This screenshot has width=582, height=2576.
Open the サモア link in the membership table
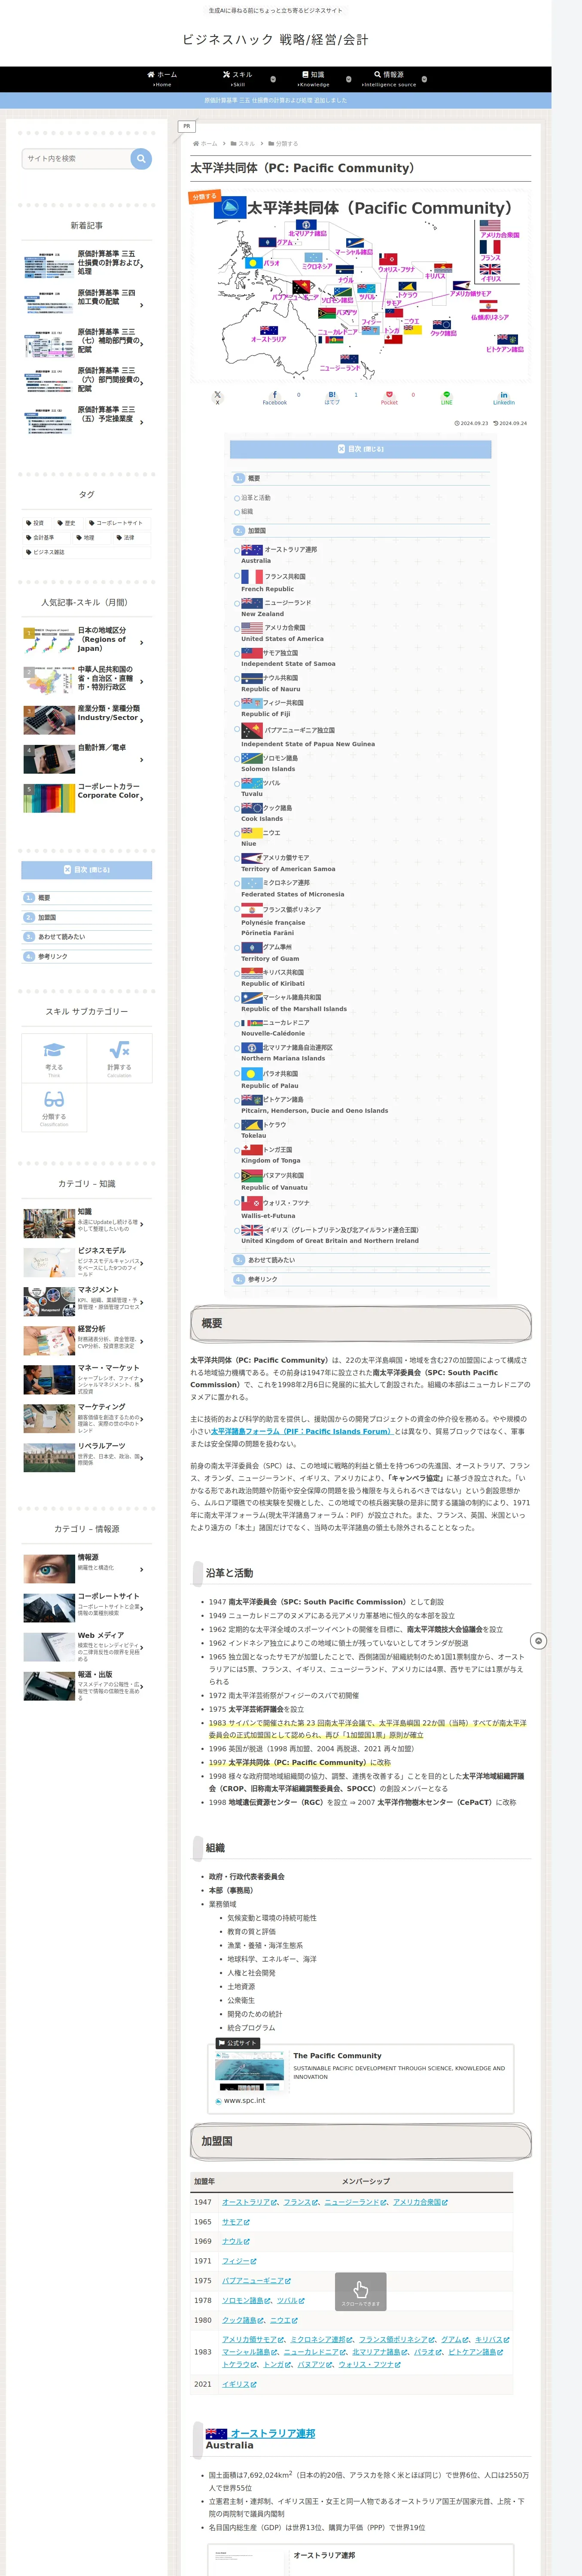[x=235, y=2222]
